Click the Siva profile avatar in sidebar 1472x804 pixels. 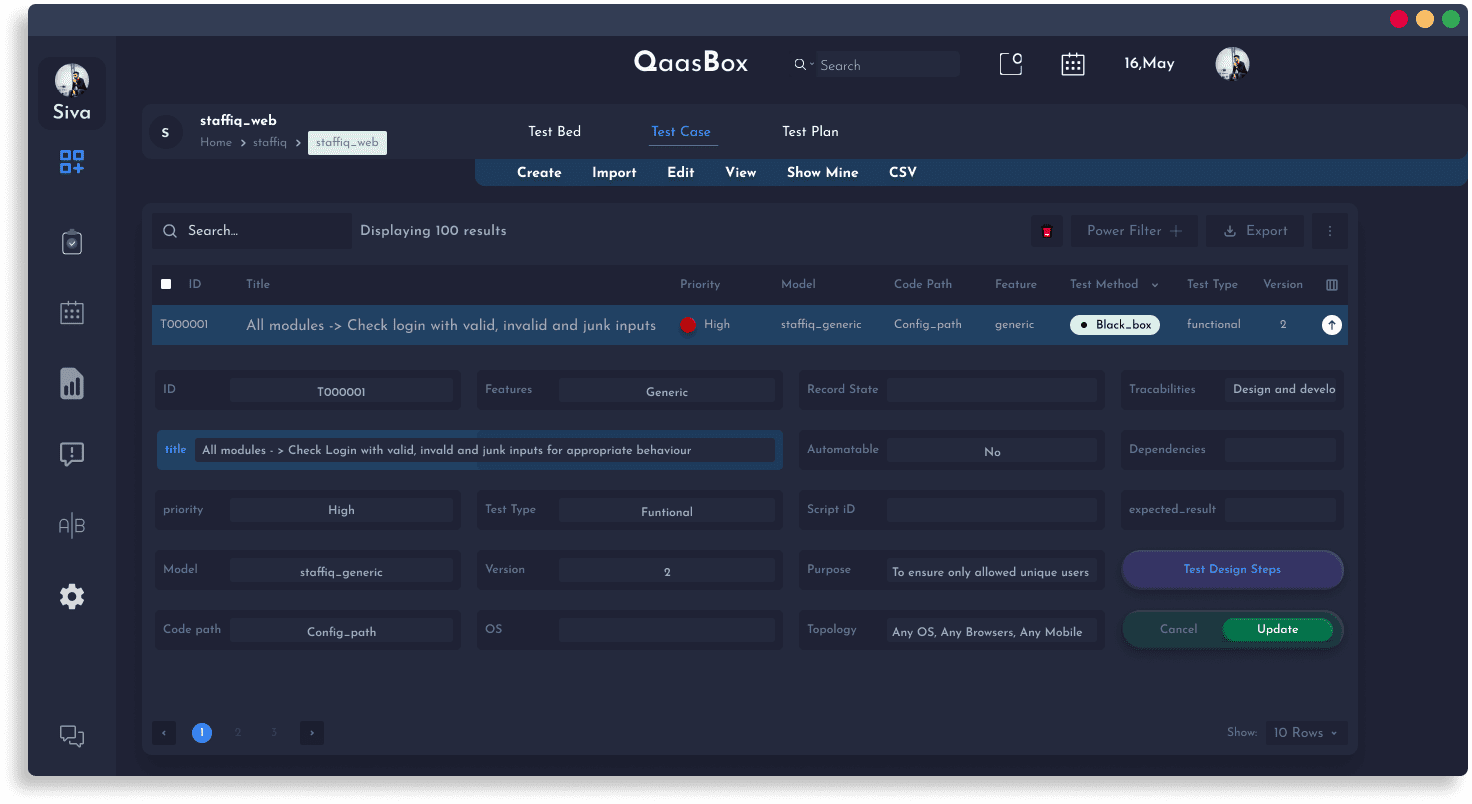(x=72, y=81)
